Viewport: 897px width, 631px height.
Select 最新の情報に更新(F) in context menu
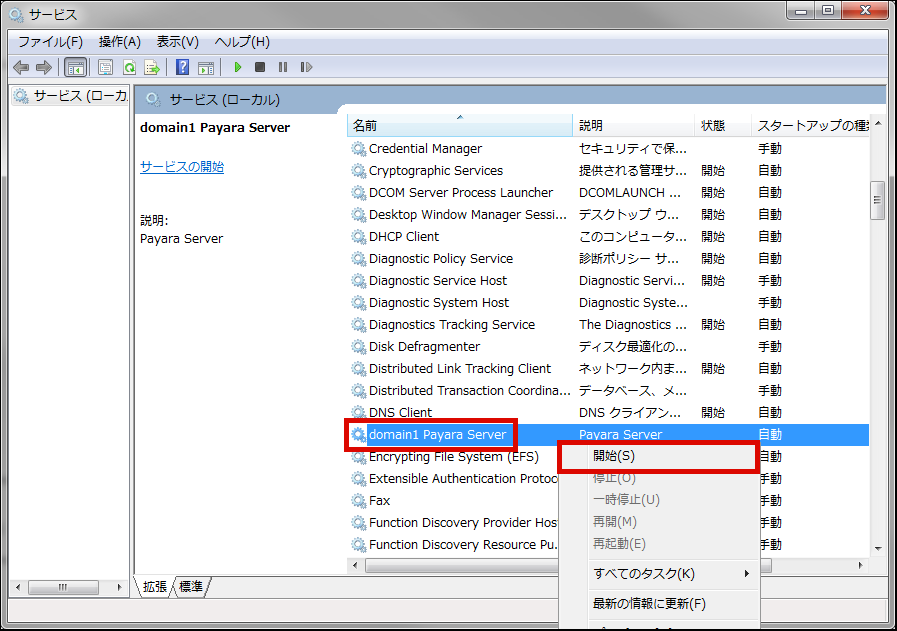(x=649, y=604)
